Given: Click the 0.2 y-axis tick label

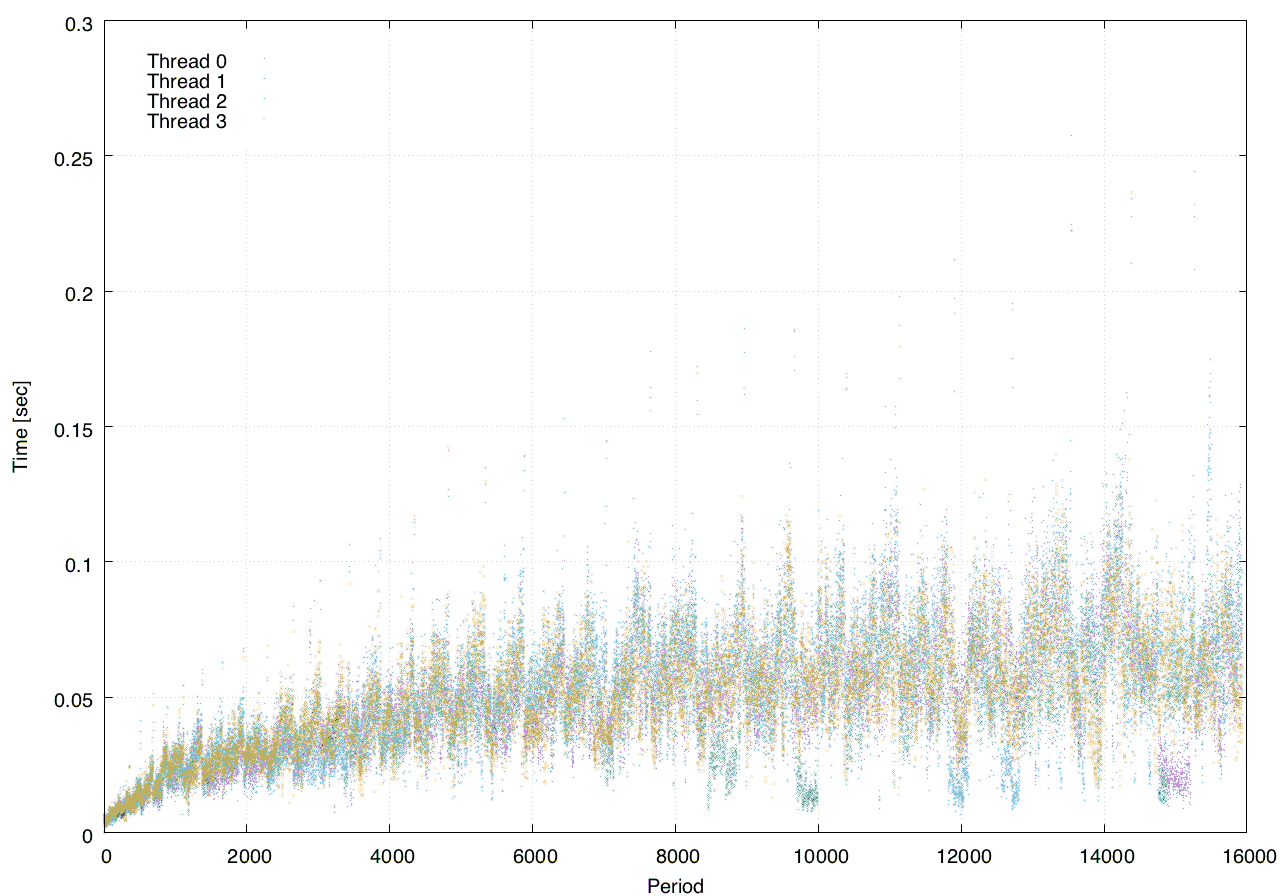Looking at the screenshot, I should [x=78, y=292].
